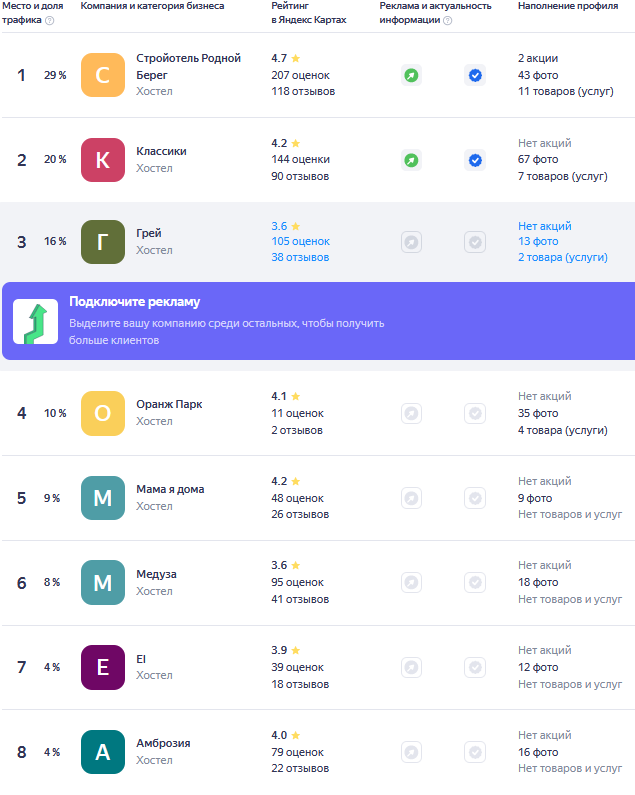Click the gray verification checkmark for Медуза
635x795 pixels.
tap(475, 583)
